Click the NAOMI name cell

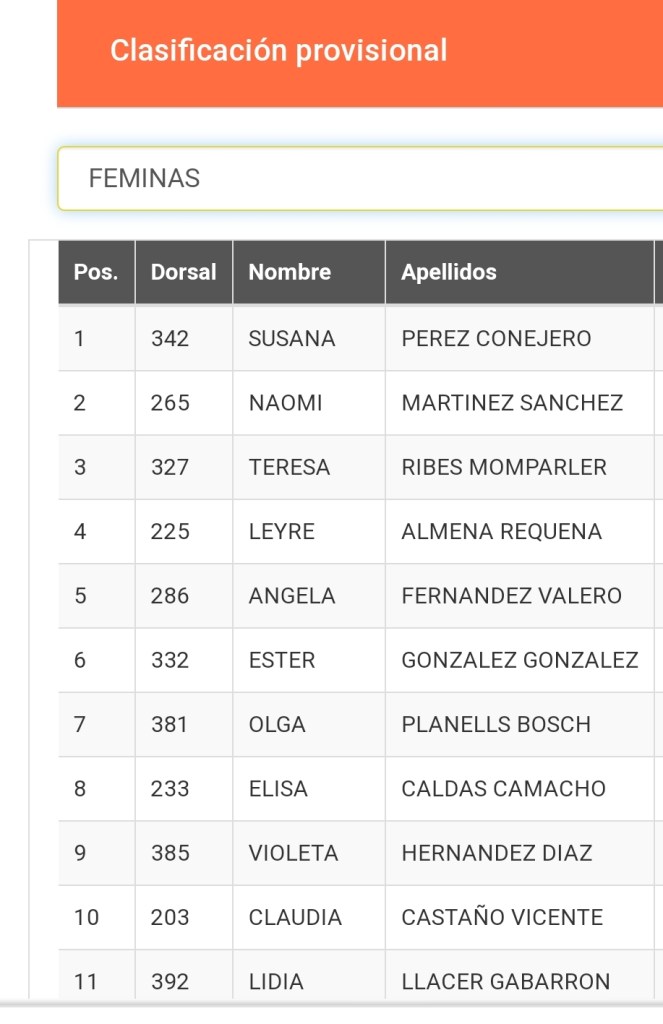286,403
